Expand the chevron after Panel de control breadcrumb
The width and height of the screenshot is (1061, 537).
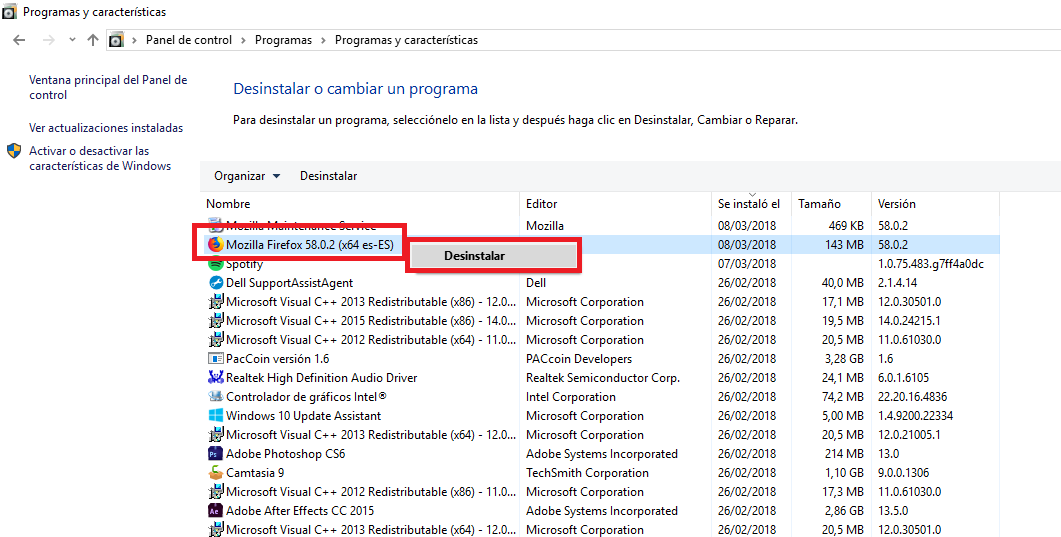244,41
